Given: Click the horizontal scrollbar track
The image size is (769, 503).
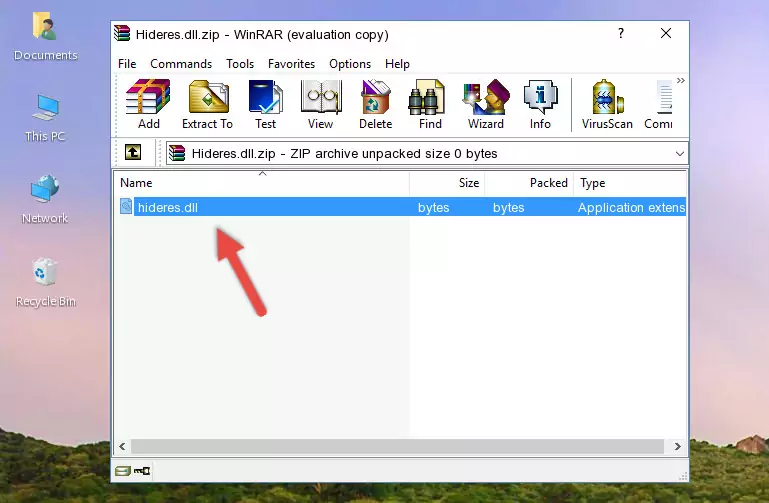Looking at the screenshot, I should pyautogui.click(x=397, y=446).
